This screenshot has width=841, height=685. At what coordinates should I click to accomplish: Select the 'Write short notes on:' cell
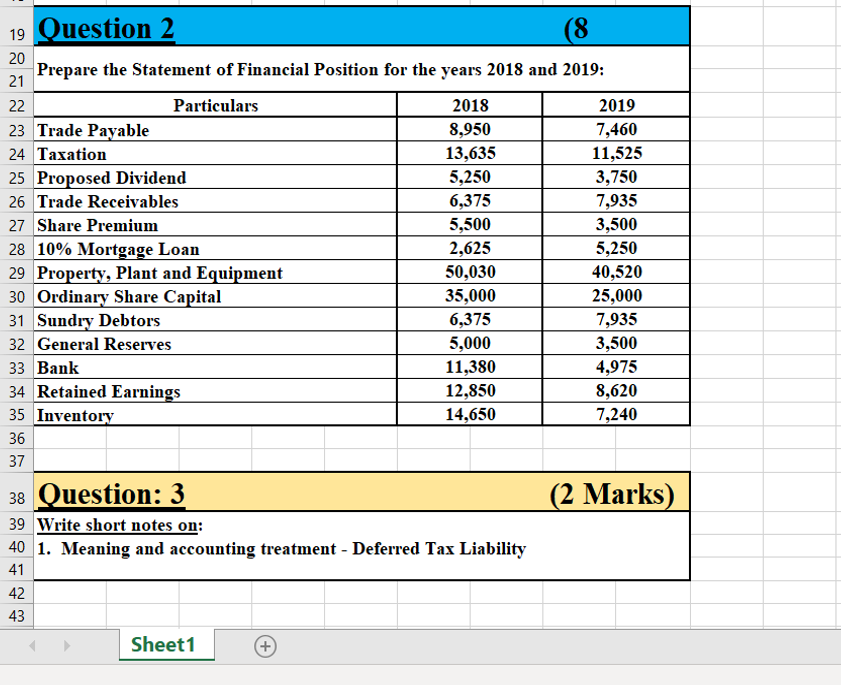pyautogui.click(x=362, y=524)
